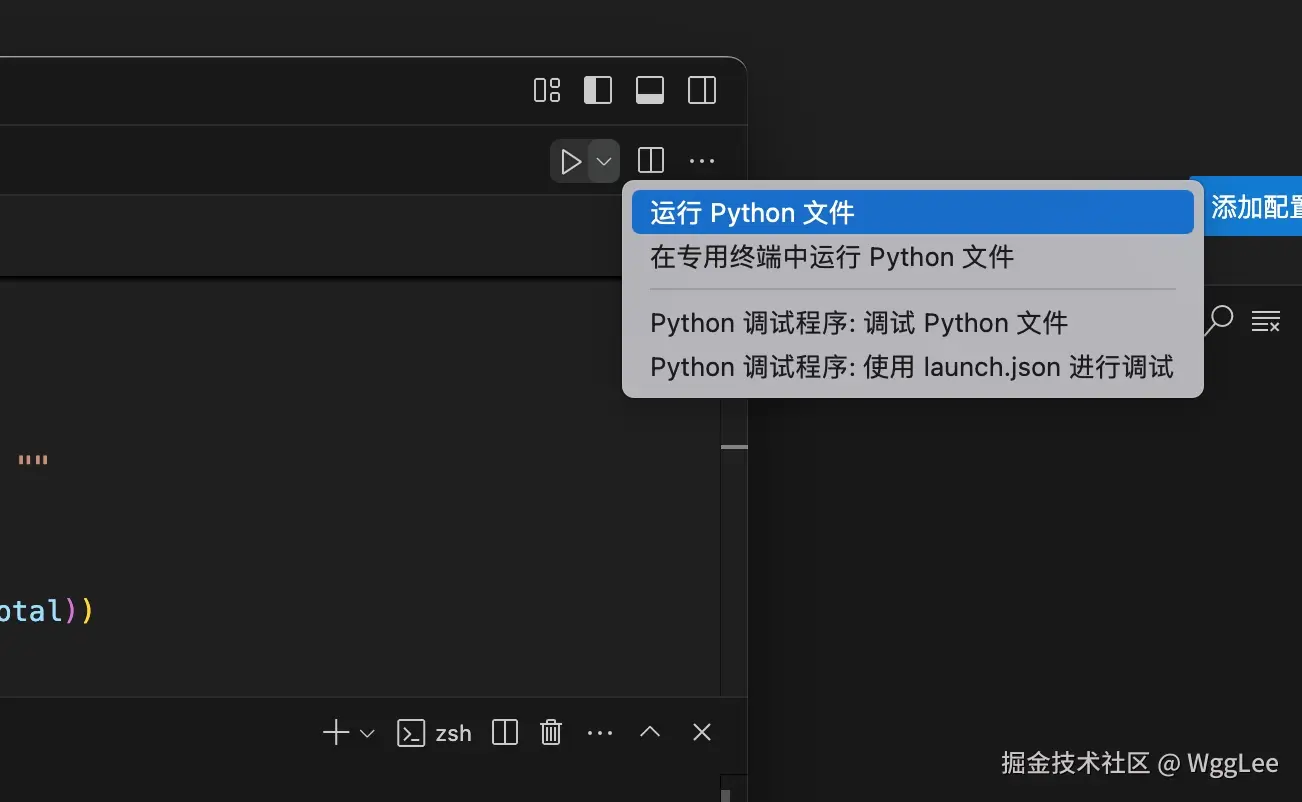Image resolution: width=1302 pixels, height=802 pixels.
Task: Open the editor More Actions ellipsis
Action: 702,161
